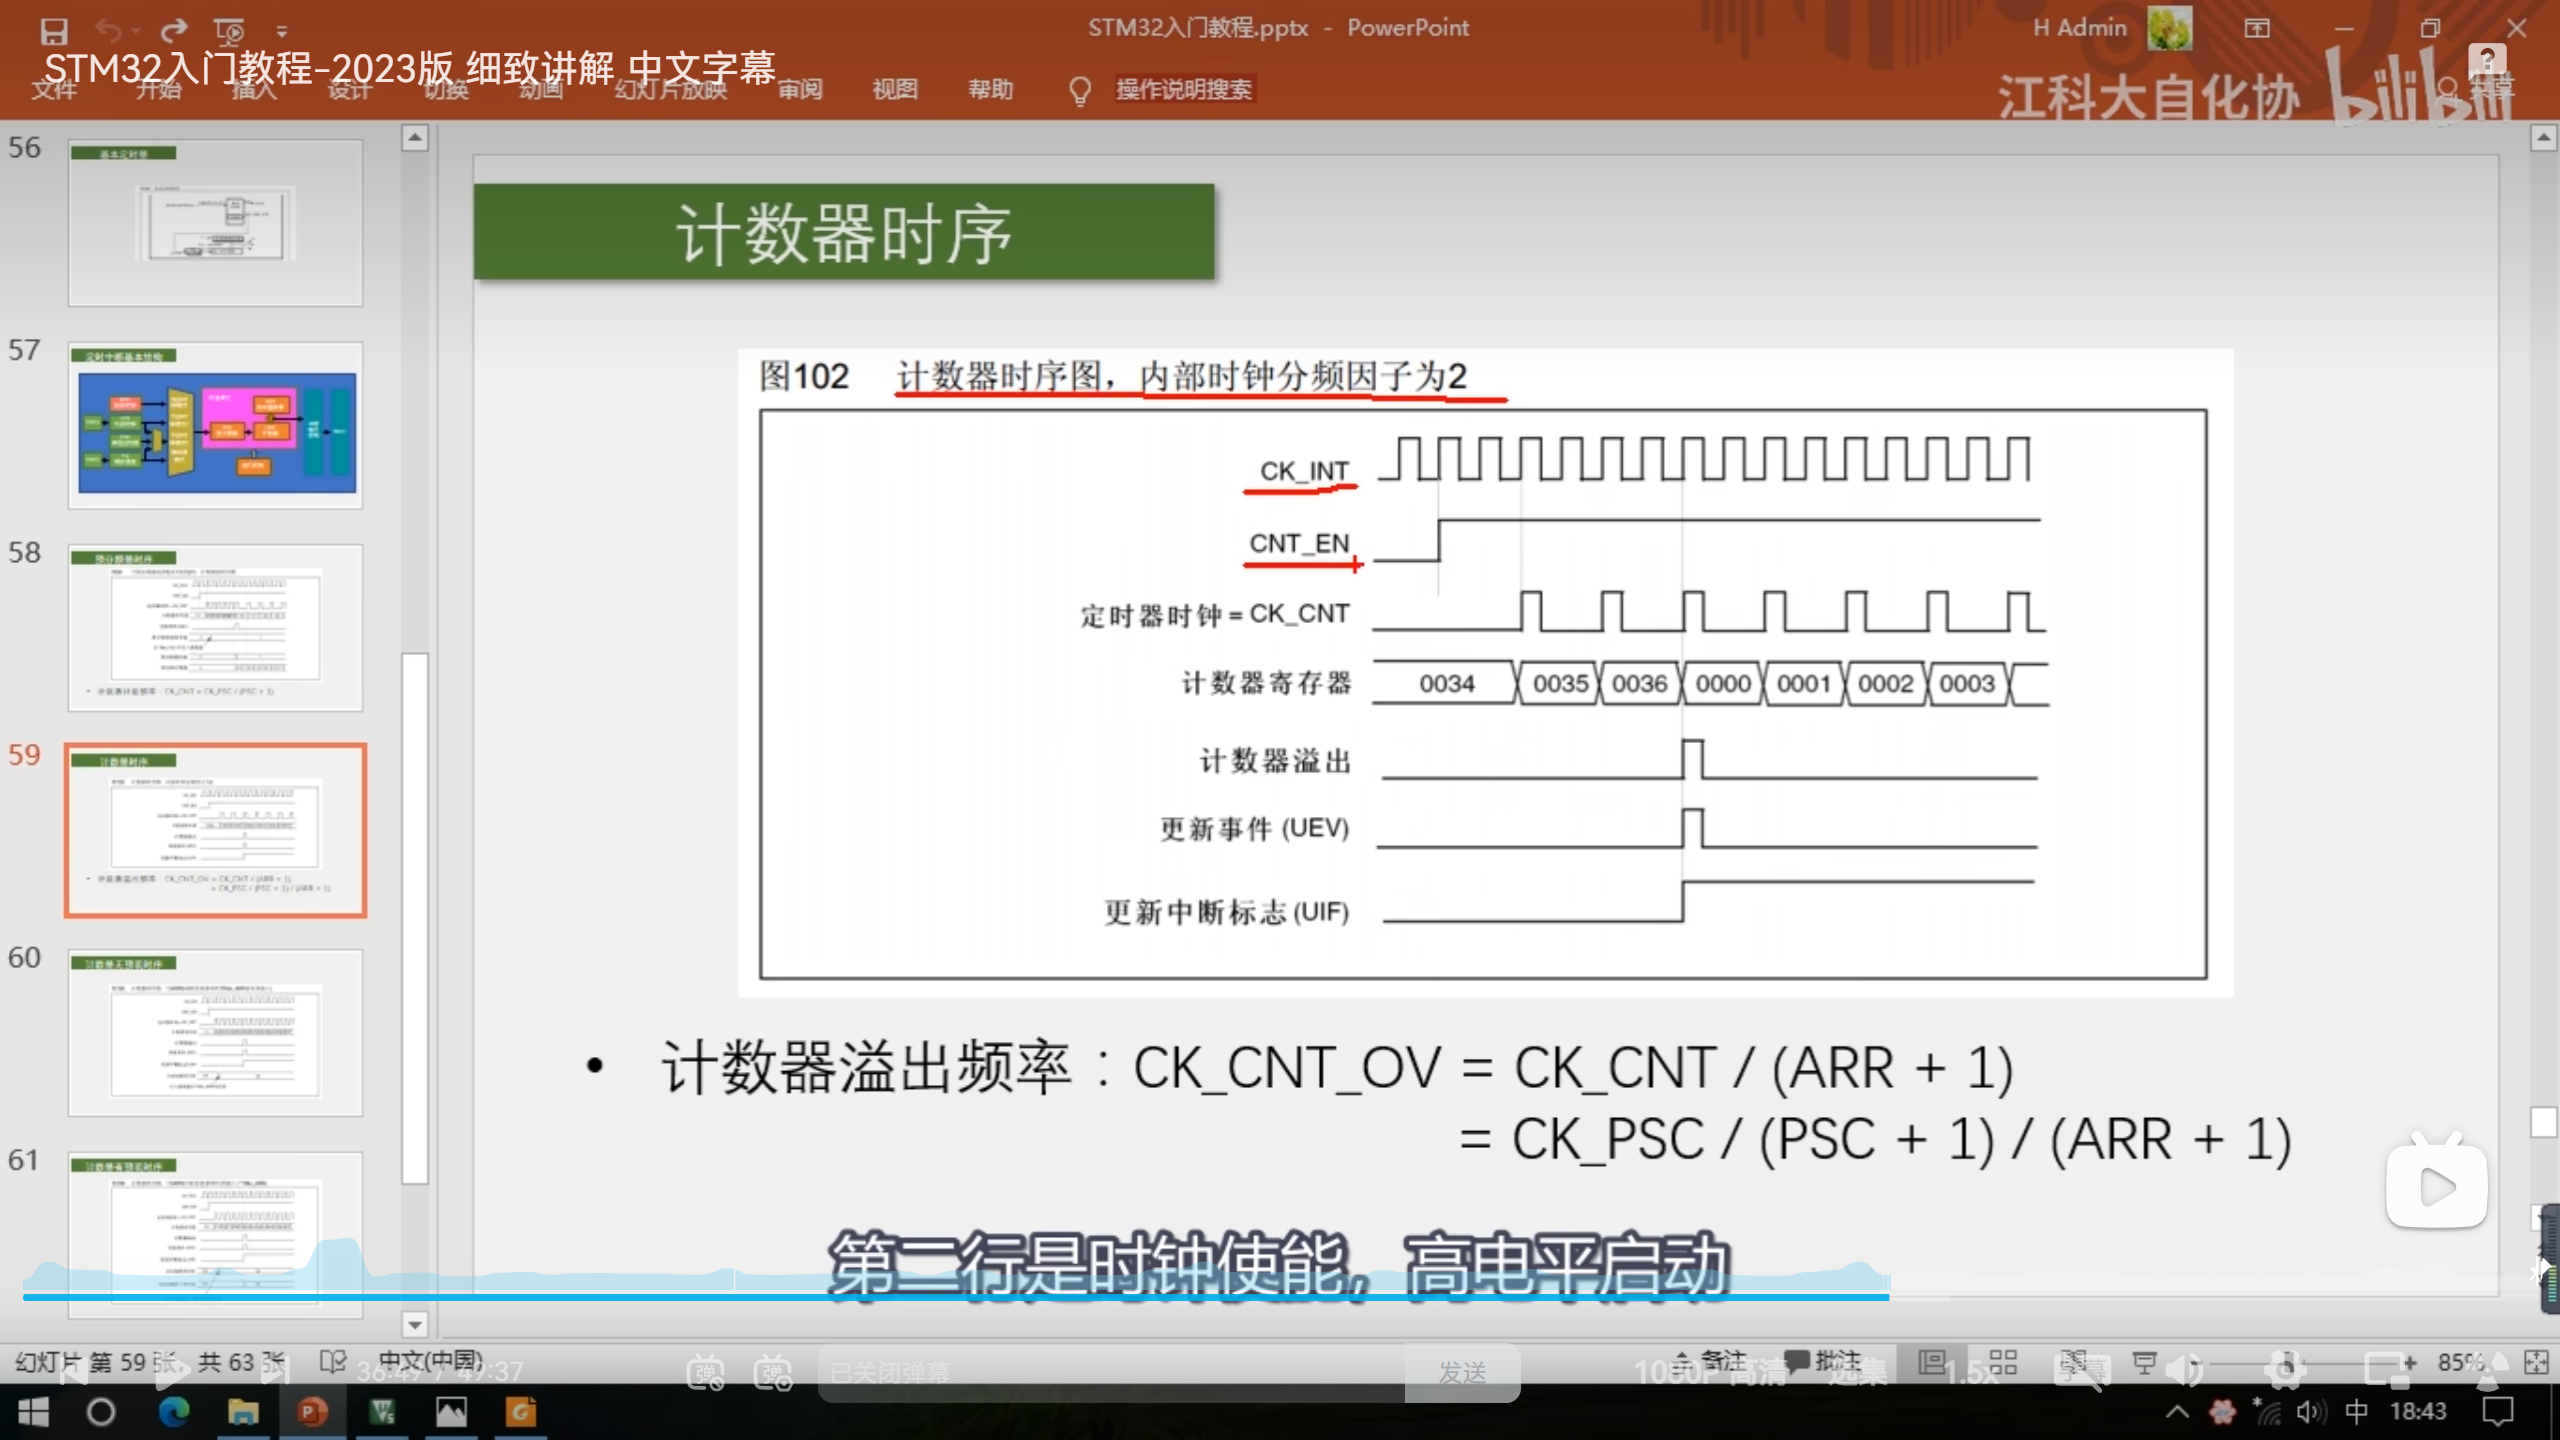Expand customize quick access toolbar dropdown
2560x1440 pixels.
pyautogui.click(x=282, y=32)
